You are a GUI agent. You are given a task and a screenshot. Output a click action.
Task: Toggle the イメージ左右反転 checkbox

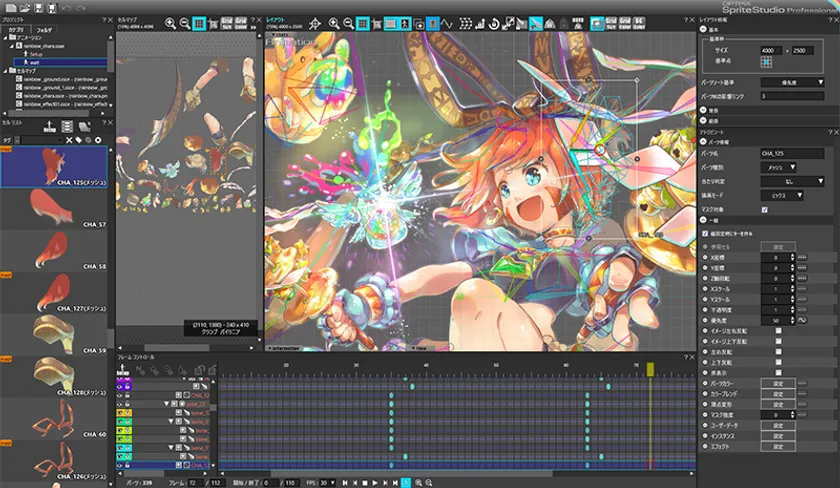777,331
